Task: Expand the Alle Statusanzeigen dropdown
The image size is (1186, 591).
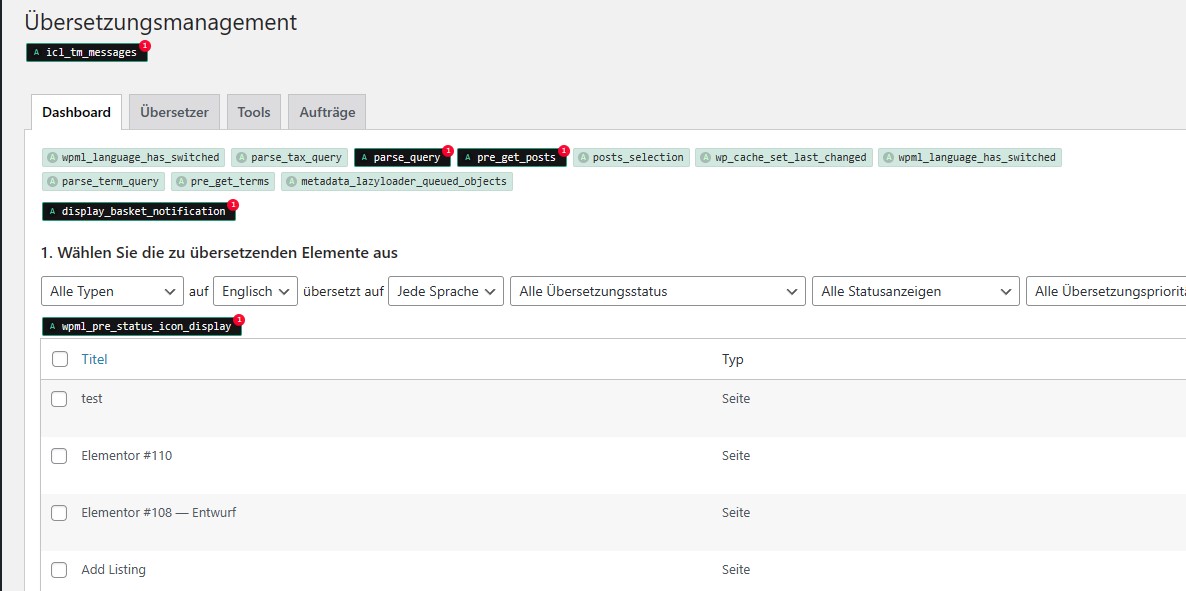Action: [915, 291]
